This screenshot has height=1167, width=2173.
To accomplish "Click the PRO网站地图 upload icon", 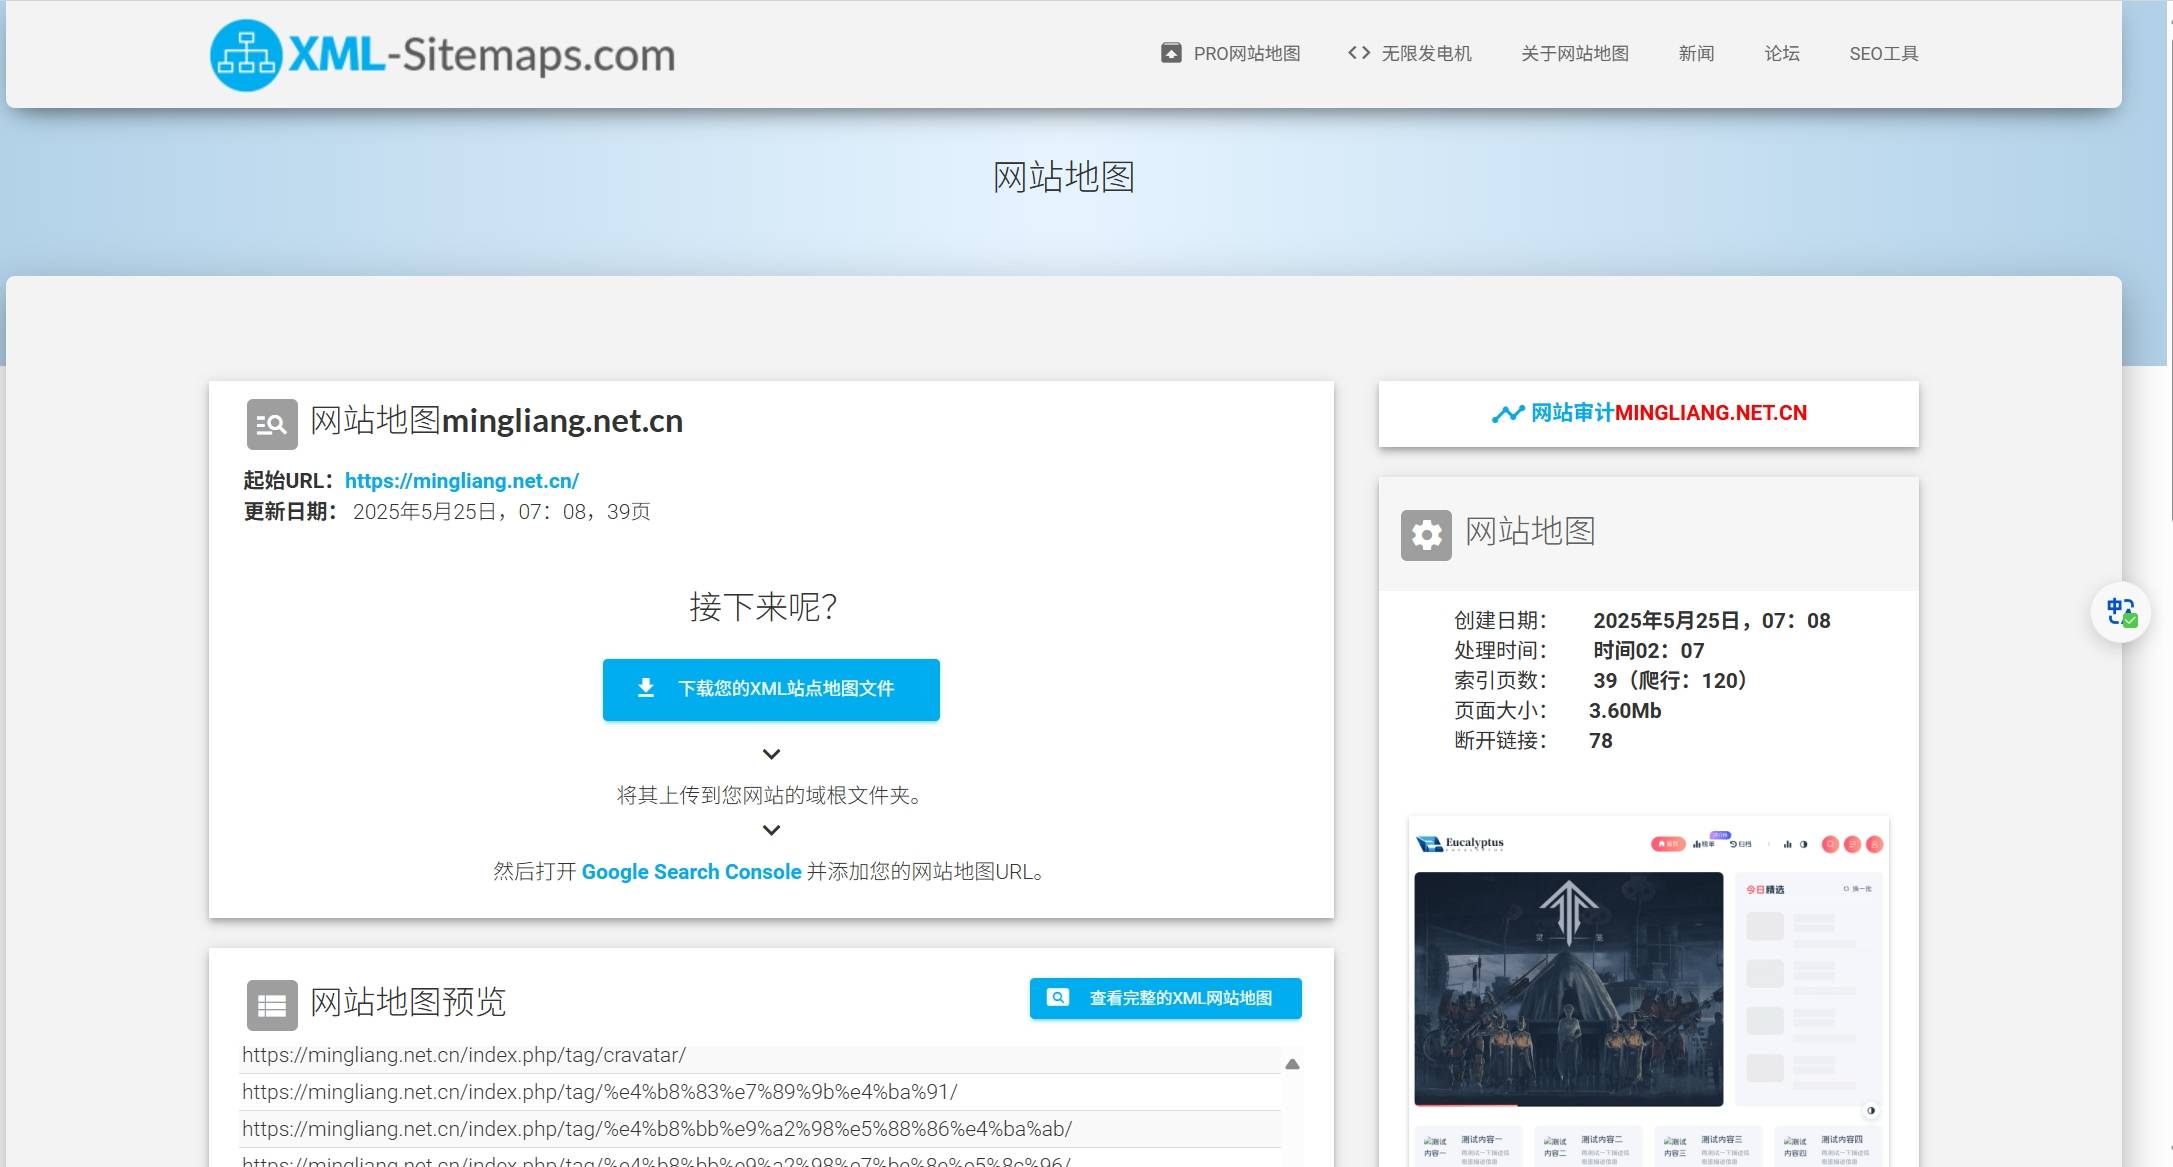I will (x=1170, y=53).
